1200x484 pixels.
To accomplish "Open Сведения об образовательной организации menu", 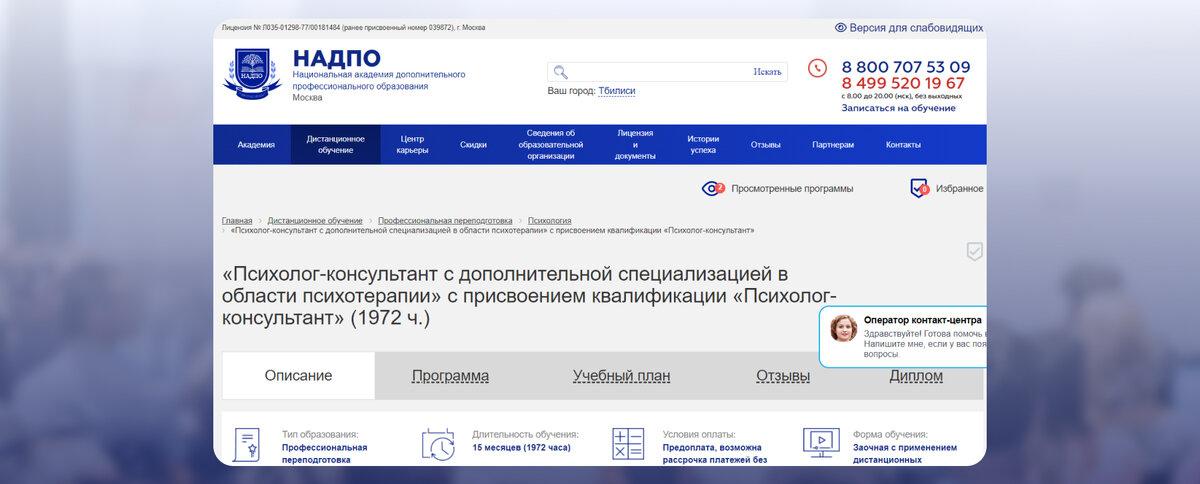I will click(x=550, y=145).
